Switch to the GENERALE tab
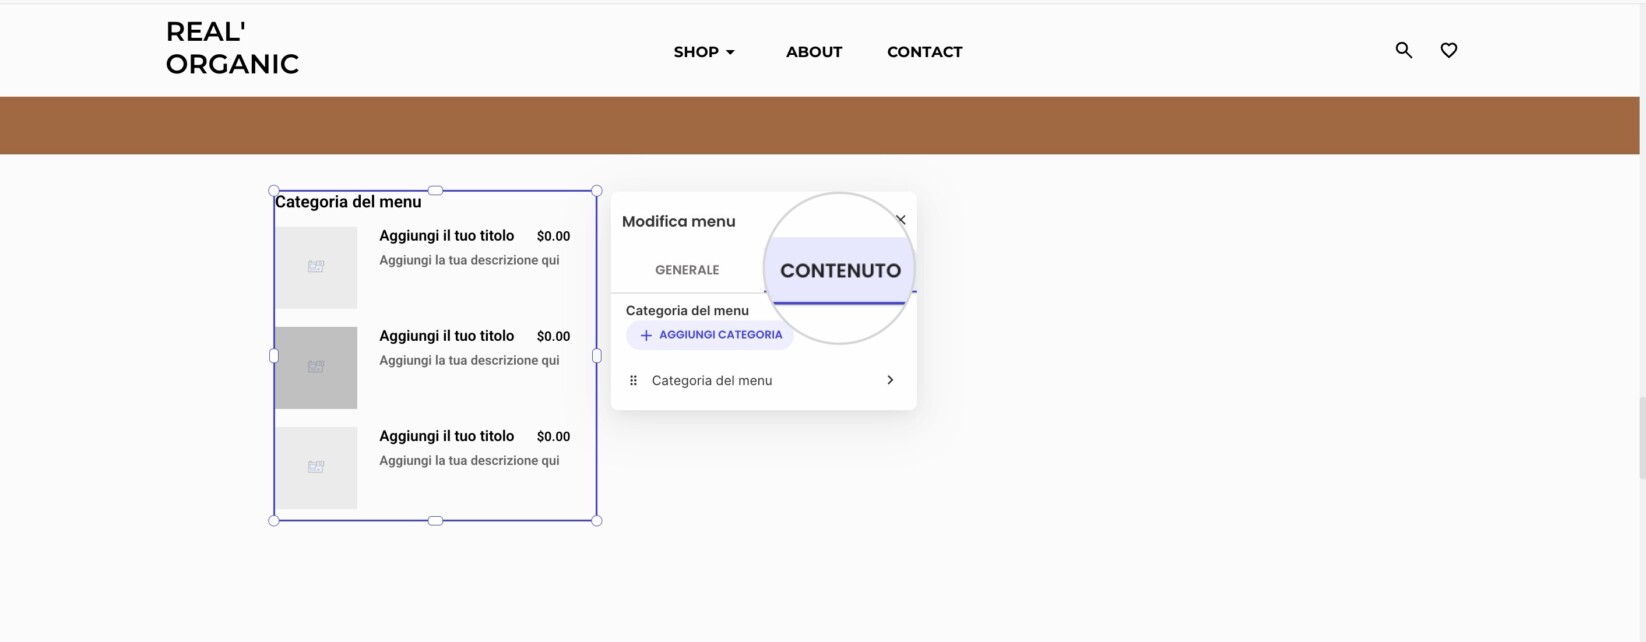Image resolution: width=1646 pixels, height=642 pixels. 687,270
